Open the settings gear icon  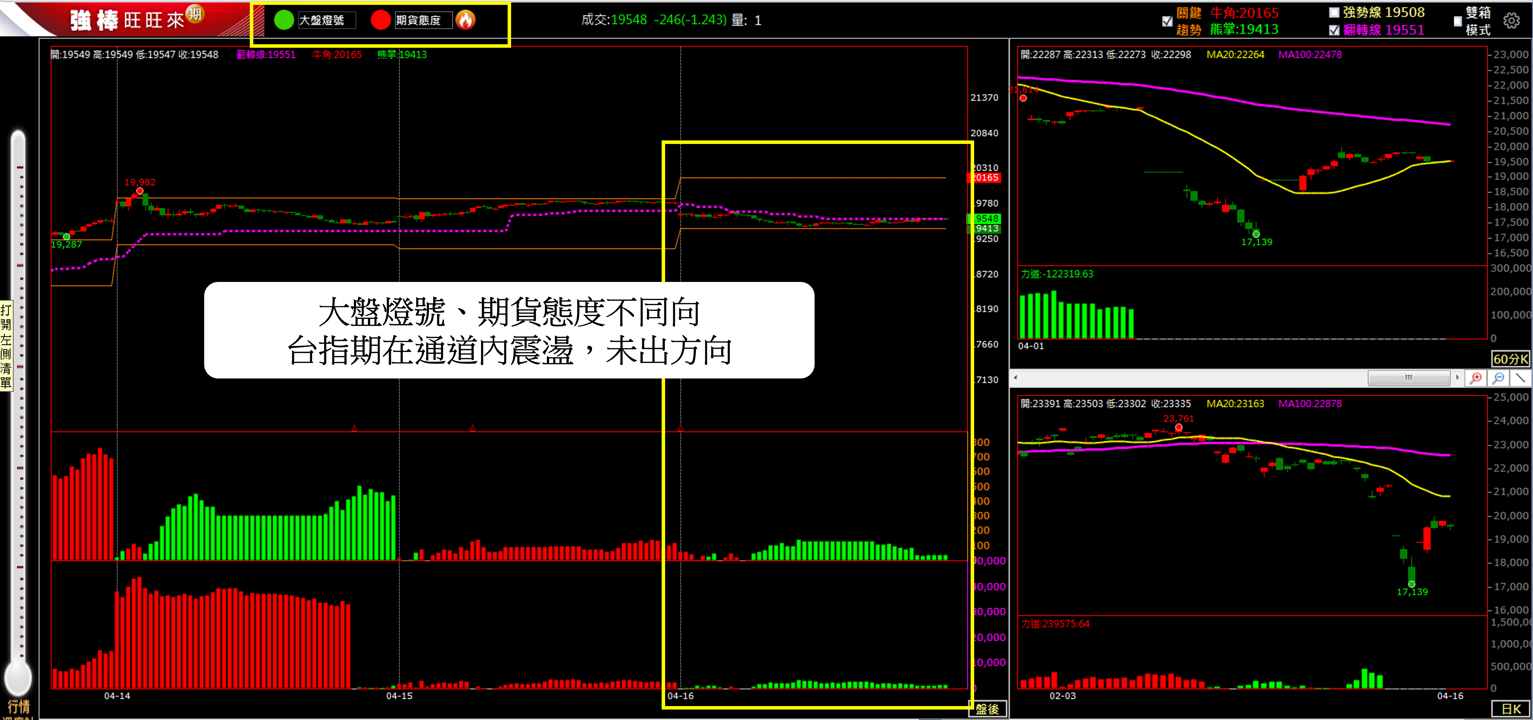[x=1511, y=20]
